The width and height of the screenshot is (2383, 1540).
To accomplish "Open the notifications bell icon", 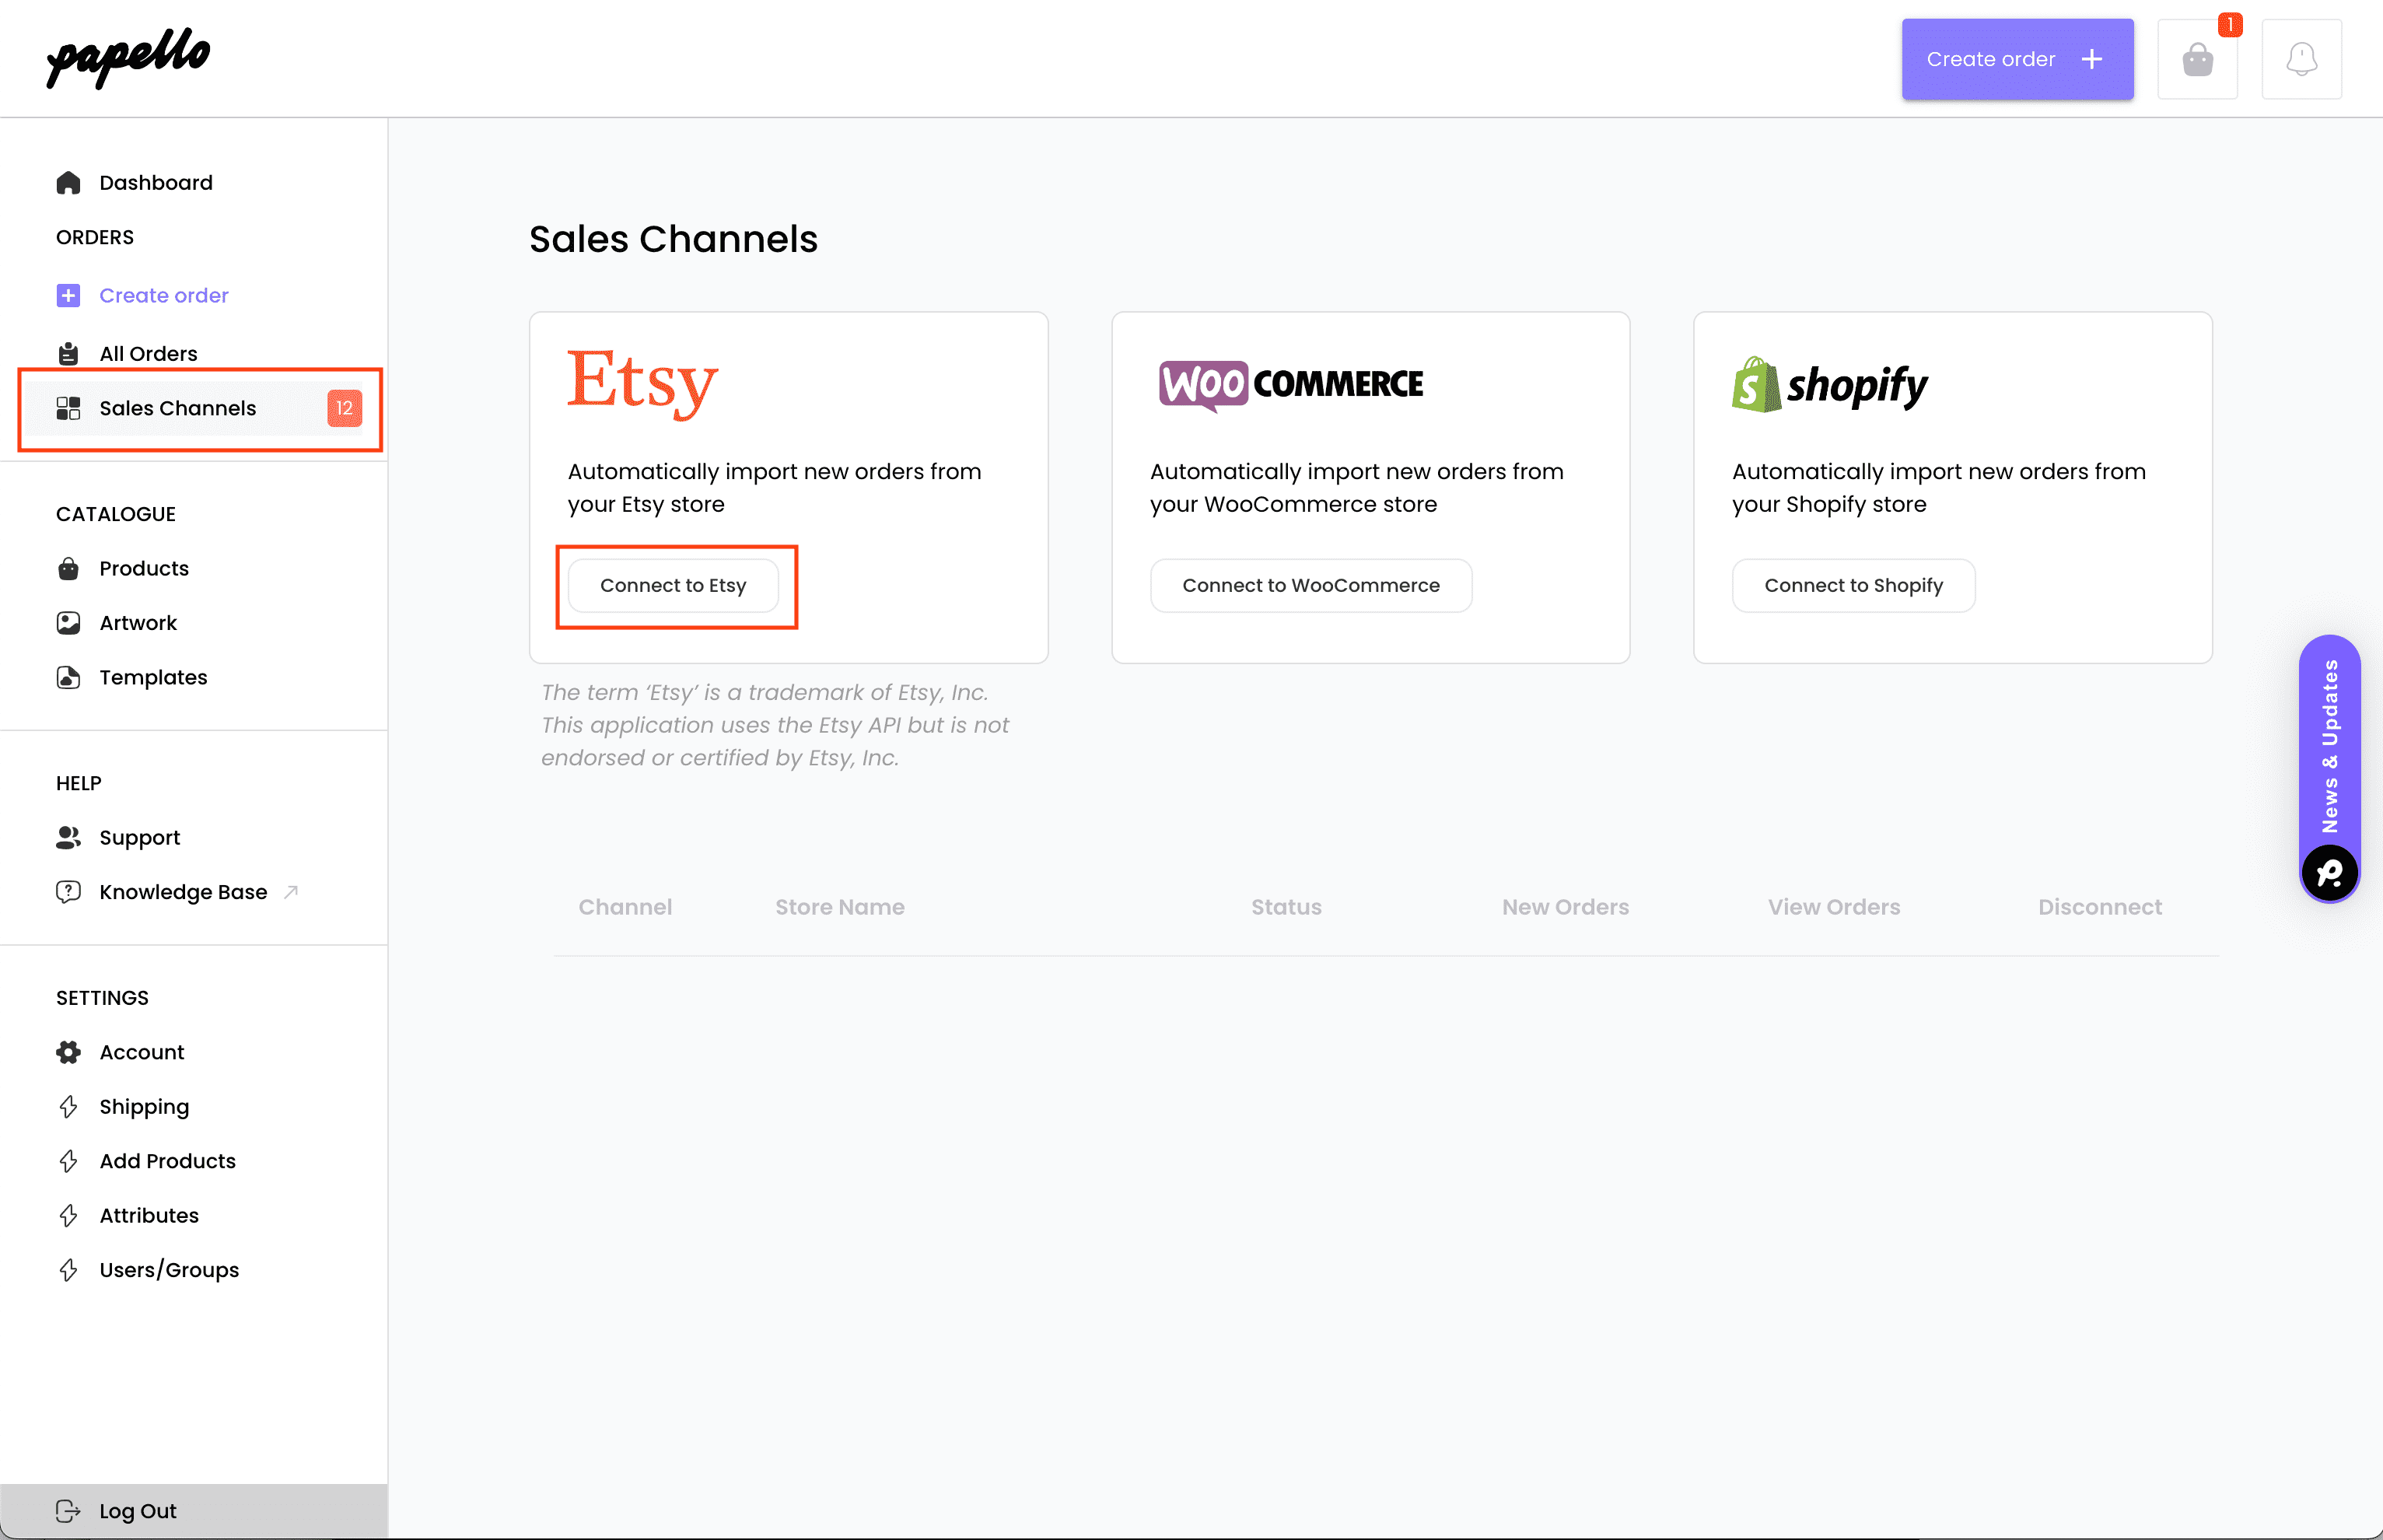I will [2301, 59].
